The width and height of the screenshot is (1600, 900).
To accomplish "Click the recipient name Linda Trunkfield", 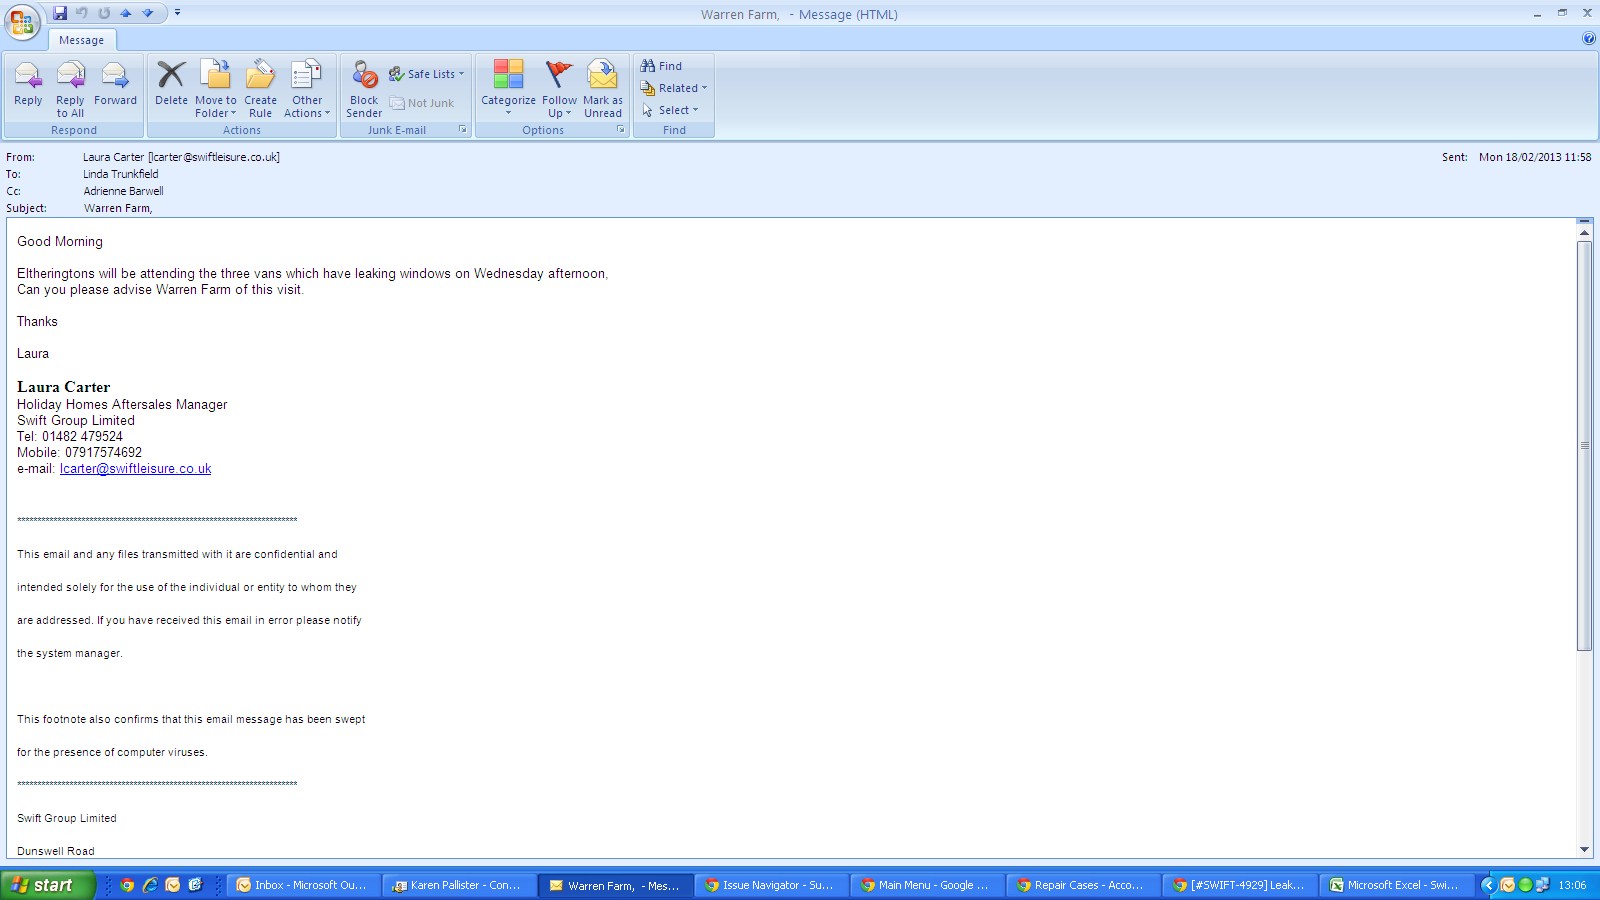I will click(120, 174).
